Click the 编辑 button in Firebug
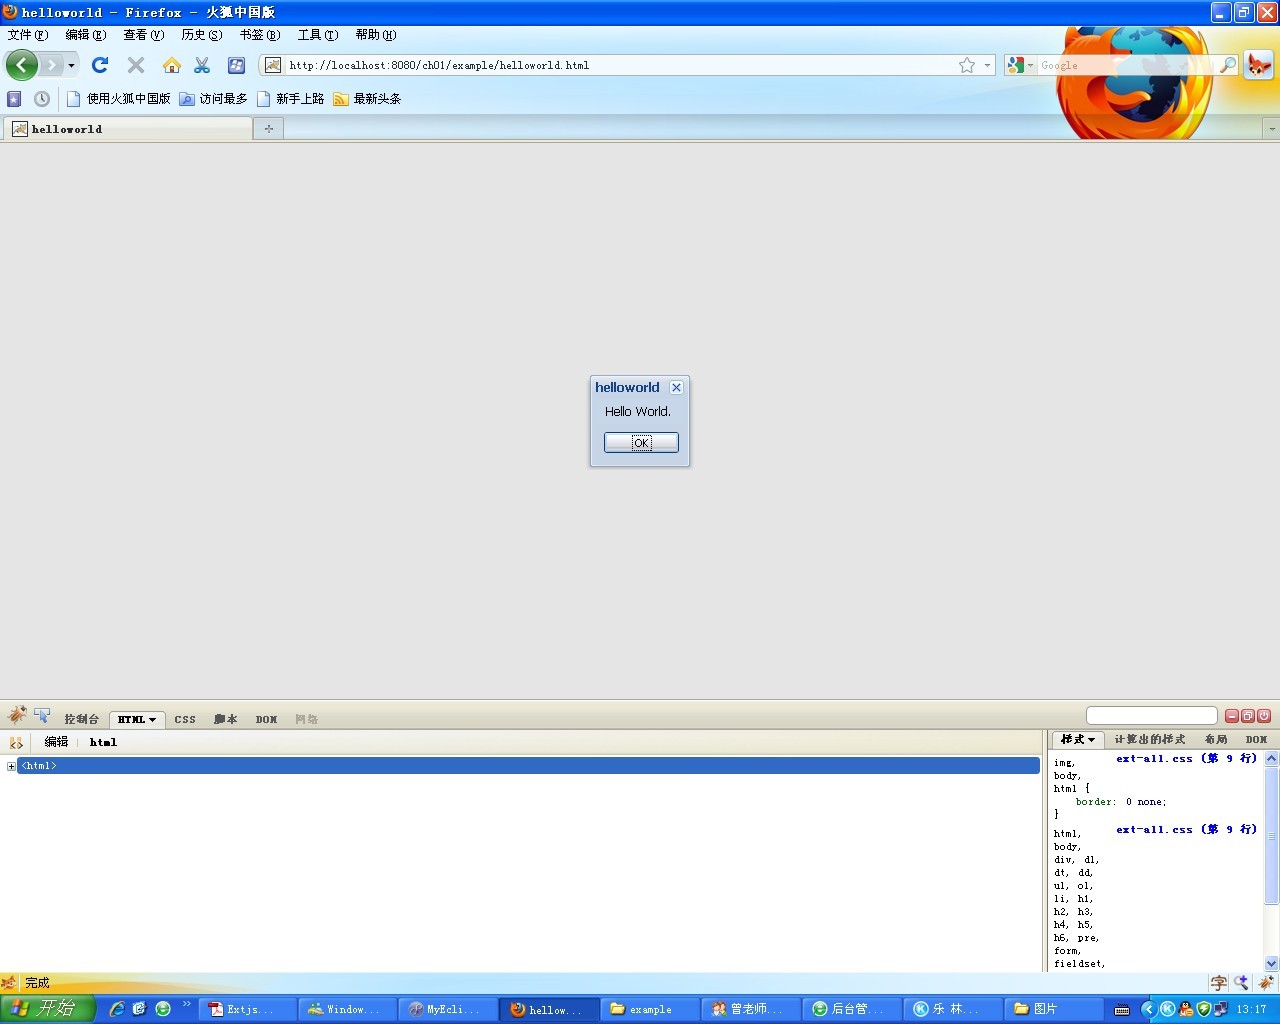 click(x=56, y=742)
